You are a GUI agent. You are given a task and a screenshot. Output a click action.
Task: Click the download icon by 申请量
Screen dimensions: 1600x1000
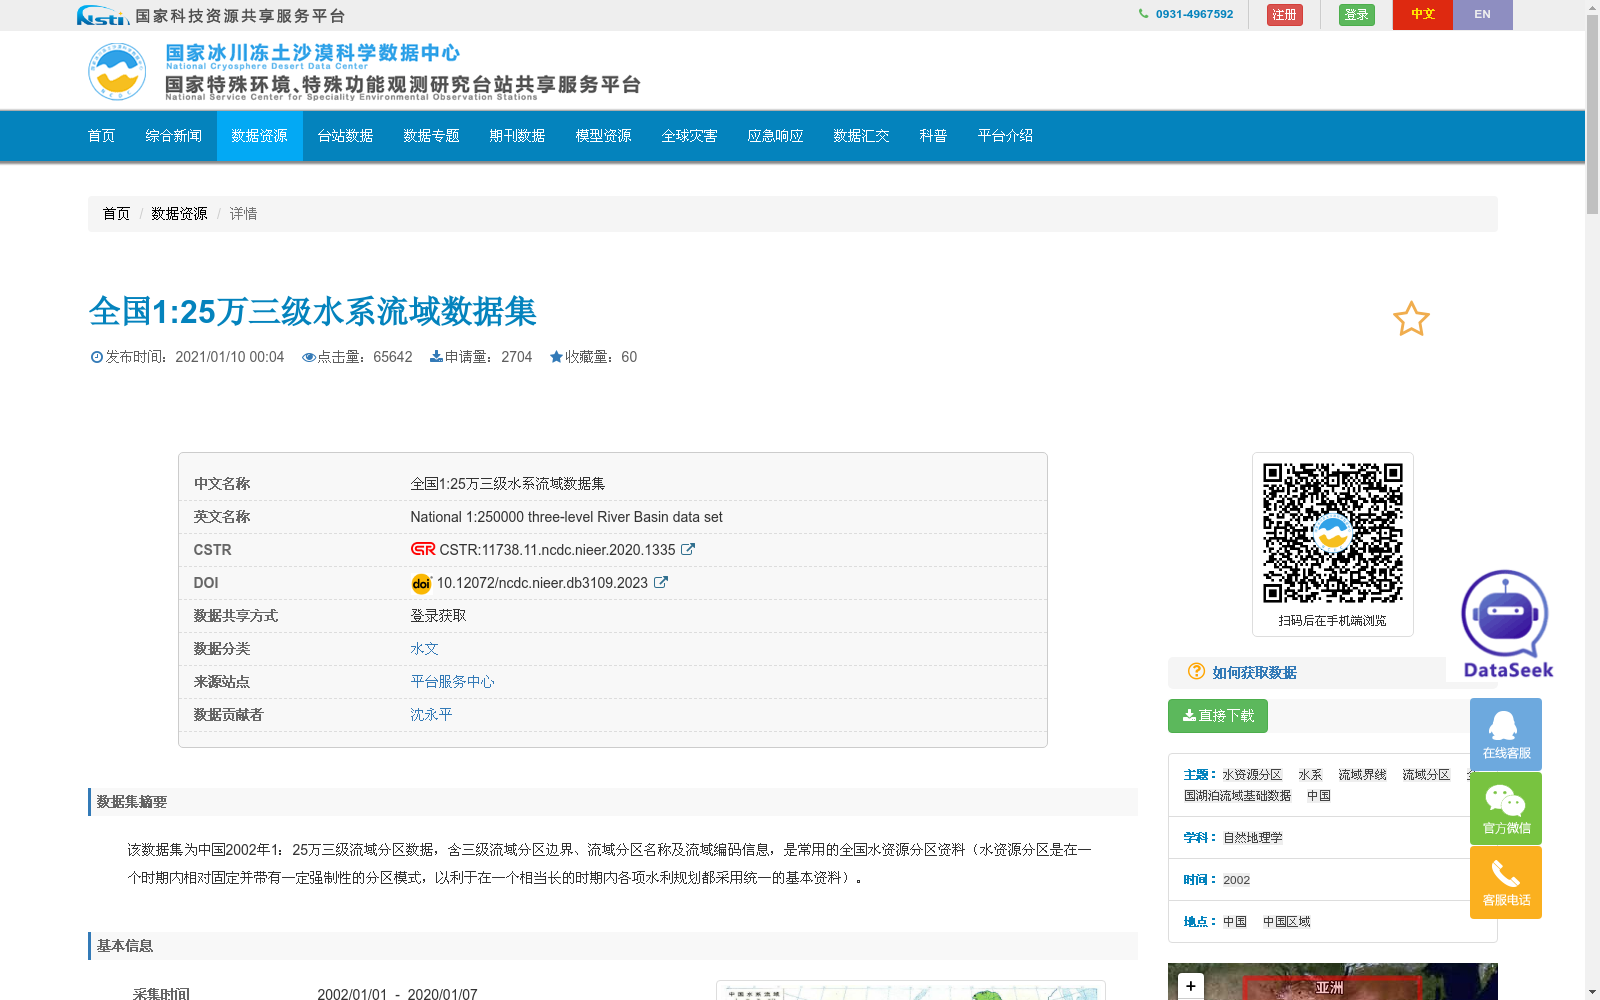(x=436, y=356)
